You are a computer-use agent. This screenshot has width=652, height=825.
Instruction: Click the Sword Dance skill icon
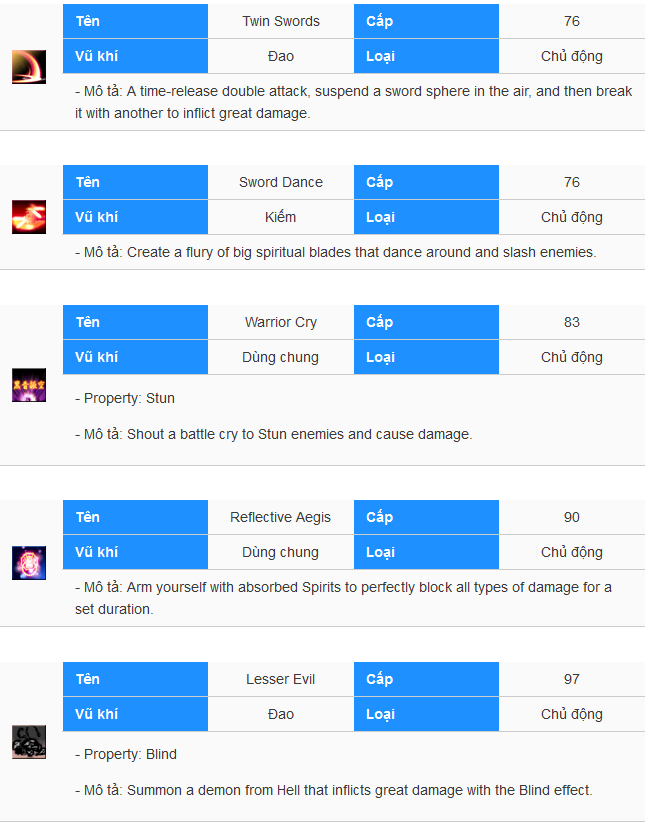pyautogui.click(x=29, y=217)
